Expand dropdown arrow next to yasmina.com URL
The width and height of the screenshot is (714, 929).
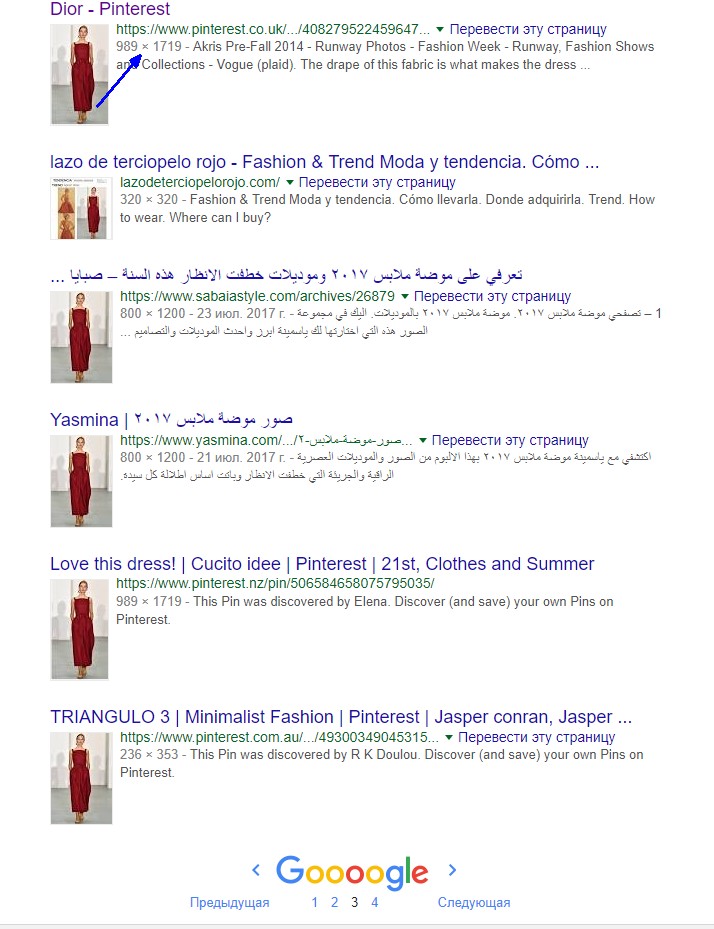pos(422,440)
